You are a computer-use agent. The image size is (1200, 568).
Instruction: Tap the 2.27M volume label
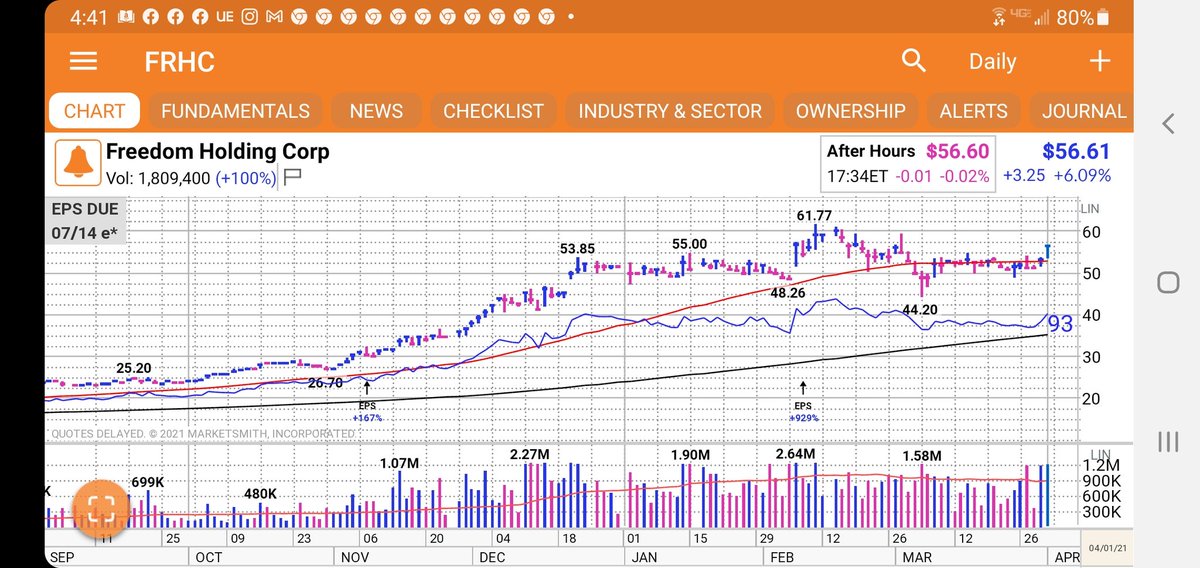point(529,454)
